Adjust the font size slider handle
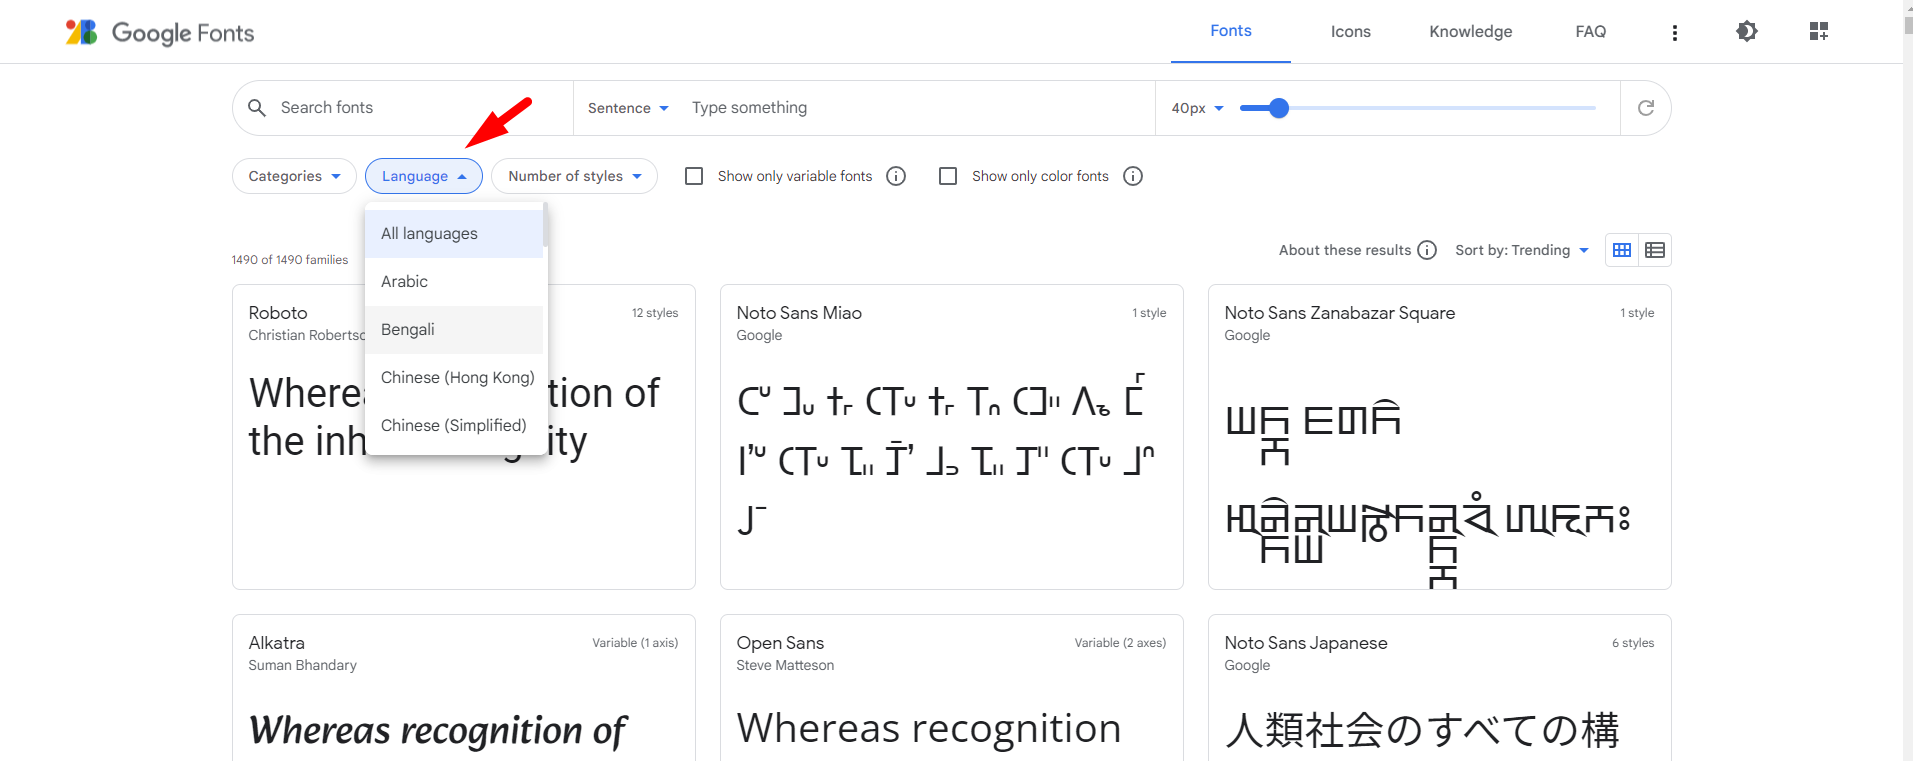This screenshot has width=1913, height=761. 1278,108
